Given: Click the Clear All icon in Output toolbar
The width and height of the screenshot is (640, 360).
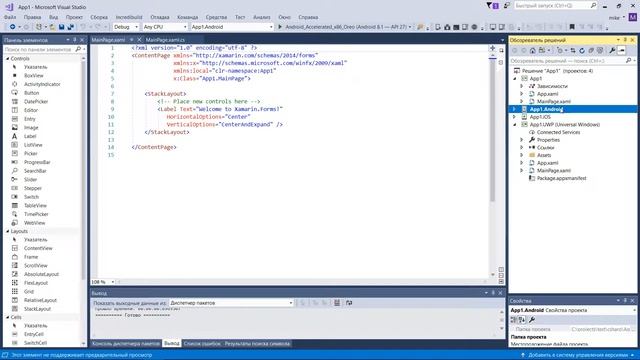Looking at the screenshot, I should 337,303.
